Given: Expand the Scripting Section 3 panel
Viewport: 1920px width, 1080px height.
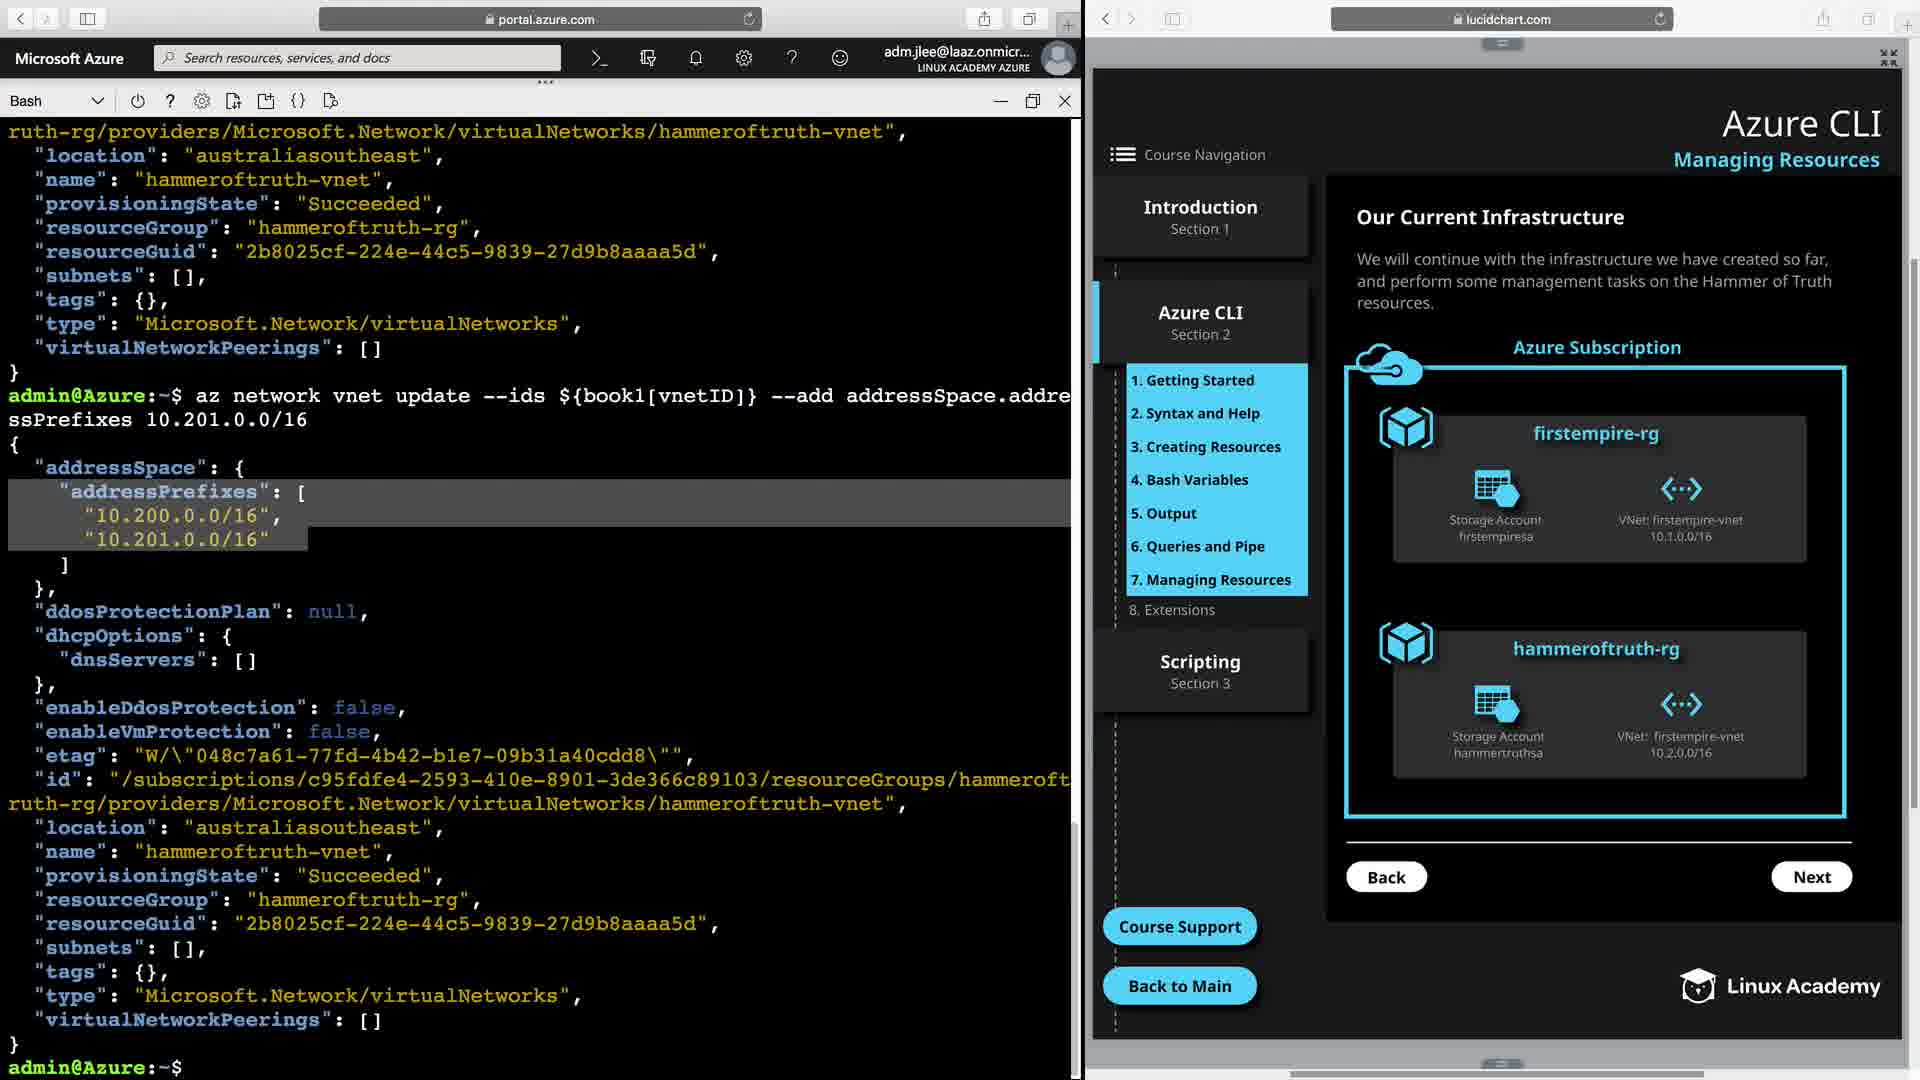Looking at the screenshot, I should click(1200, 671).
